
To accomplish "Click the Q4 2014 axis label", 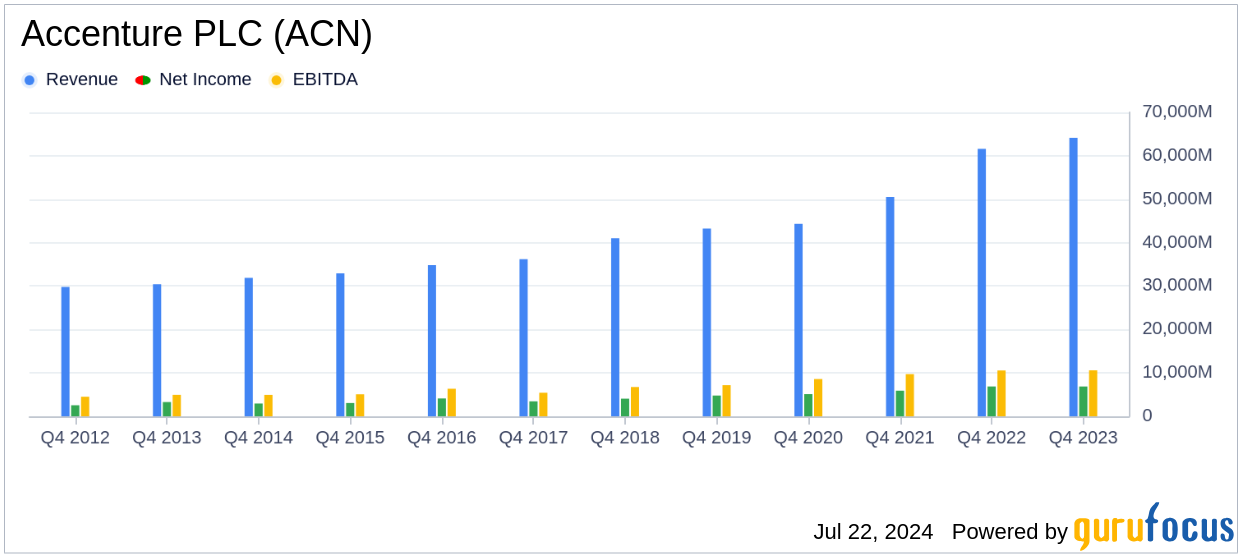I will tap(259, 438).
